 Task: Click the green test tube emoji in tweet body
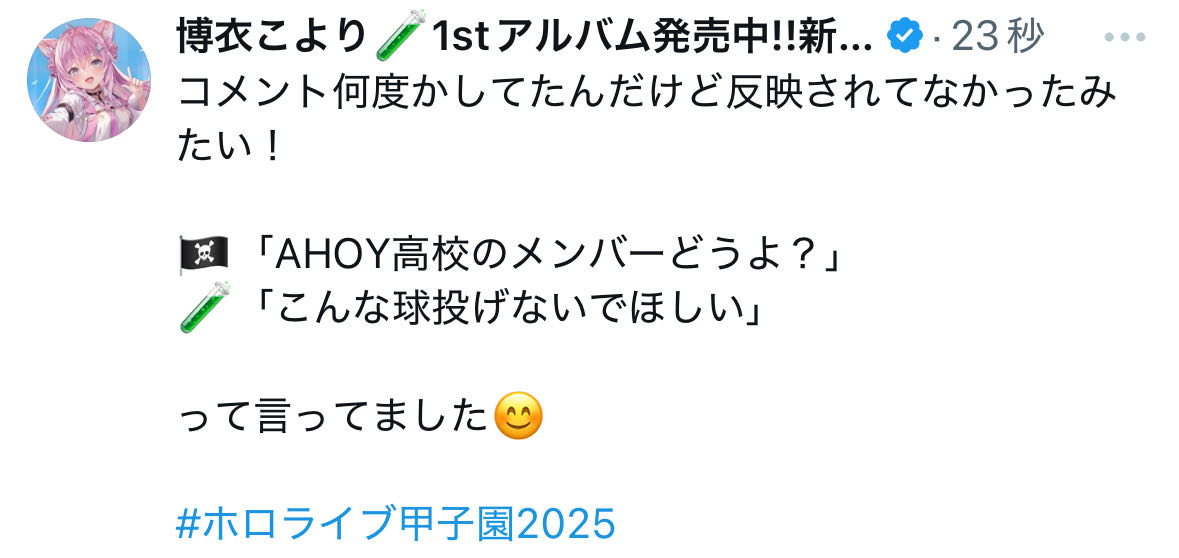pyautogui.click(x=202, y=308)
